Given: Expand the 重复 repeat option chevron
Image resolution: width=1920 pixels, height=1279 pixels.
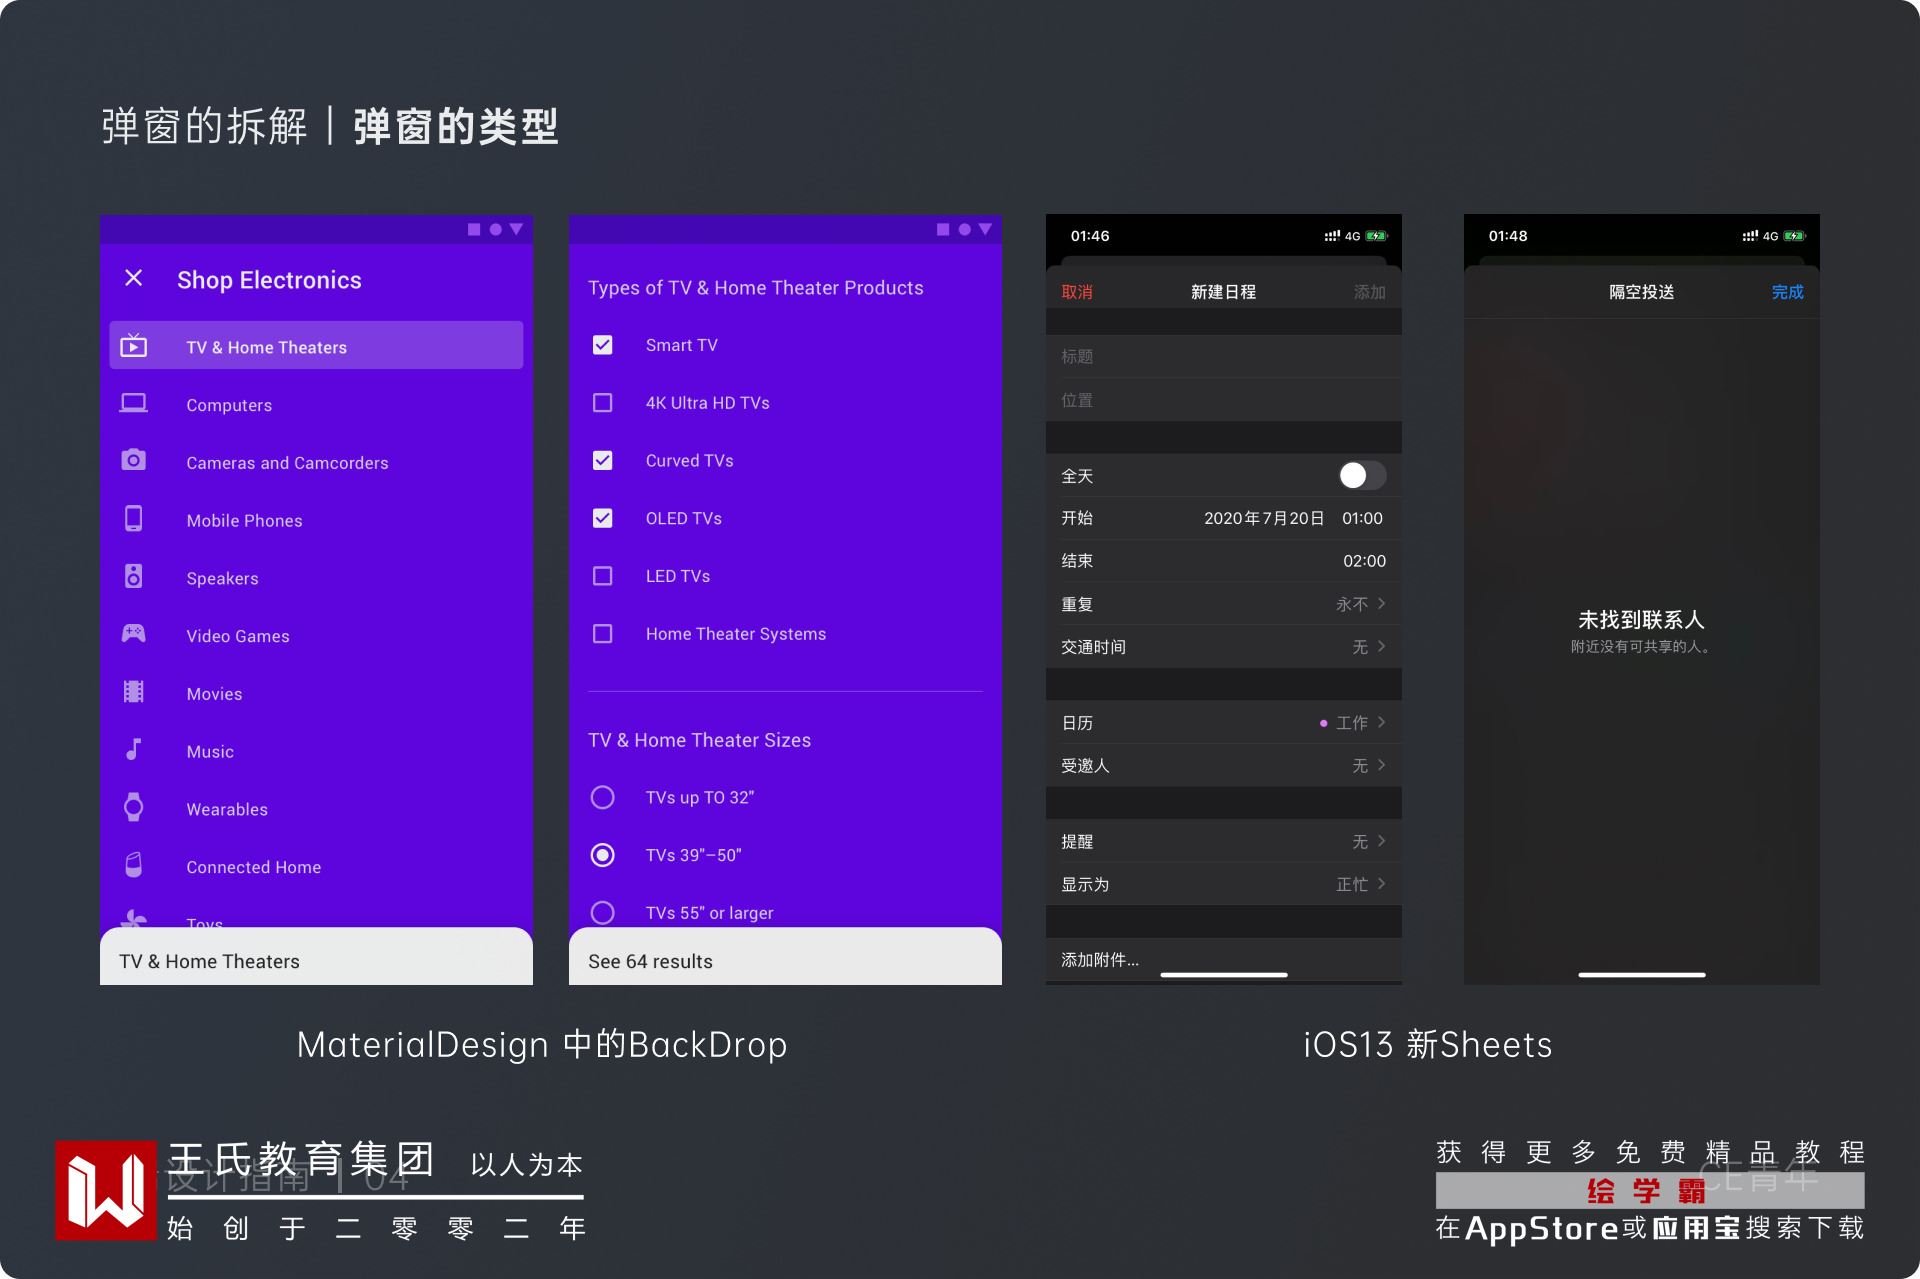Looking at the screenshot, I should point(1381,603).
